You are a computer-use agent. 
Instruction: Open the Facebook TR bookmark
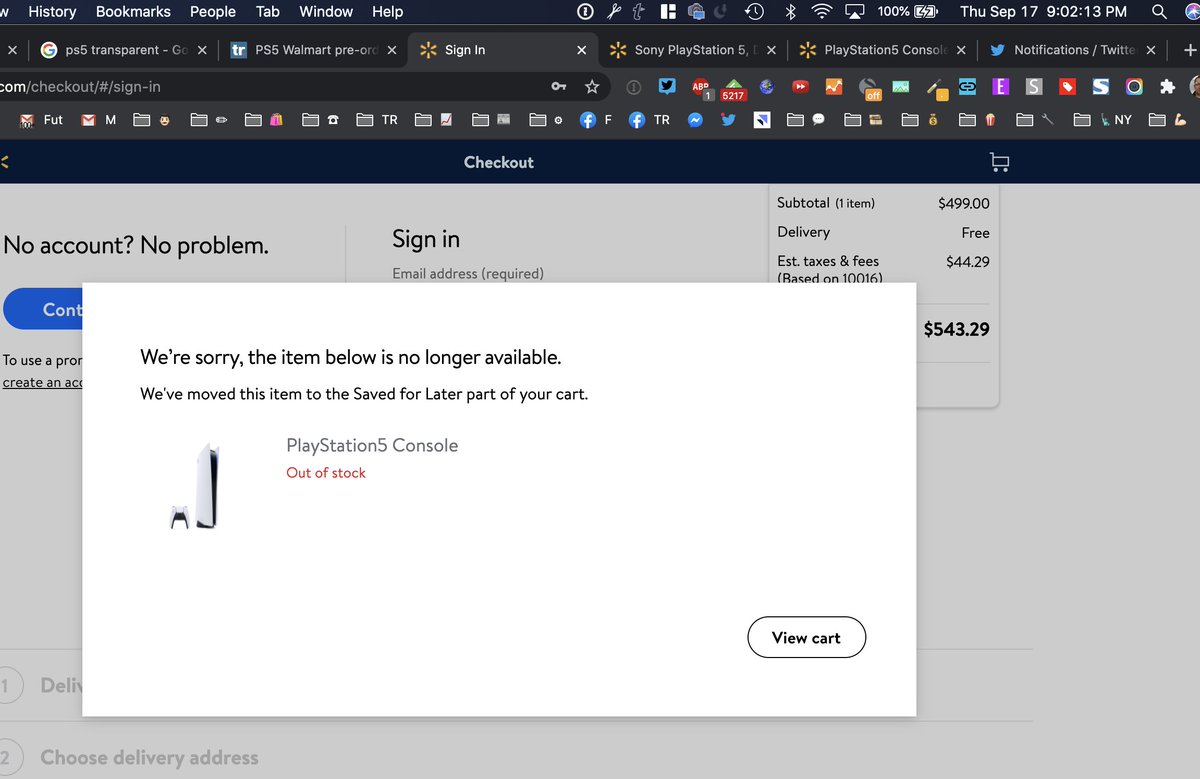650,119
